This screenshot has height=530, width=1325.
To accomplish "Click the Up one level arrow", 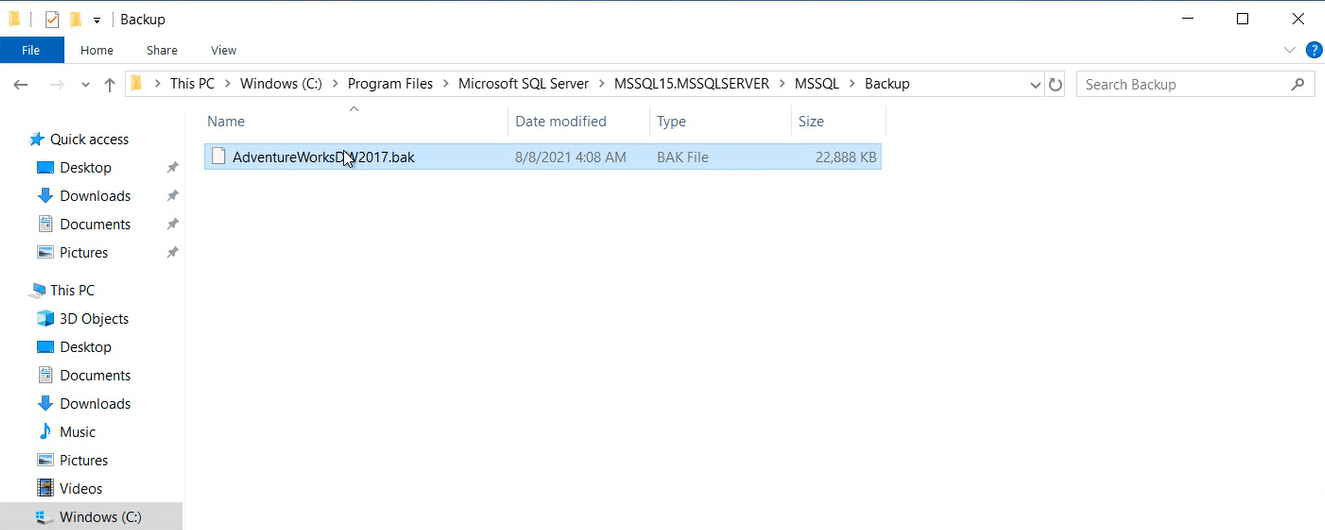I will pyautogui.click(x=109, y=85).
